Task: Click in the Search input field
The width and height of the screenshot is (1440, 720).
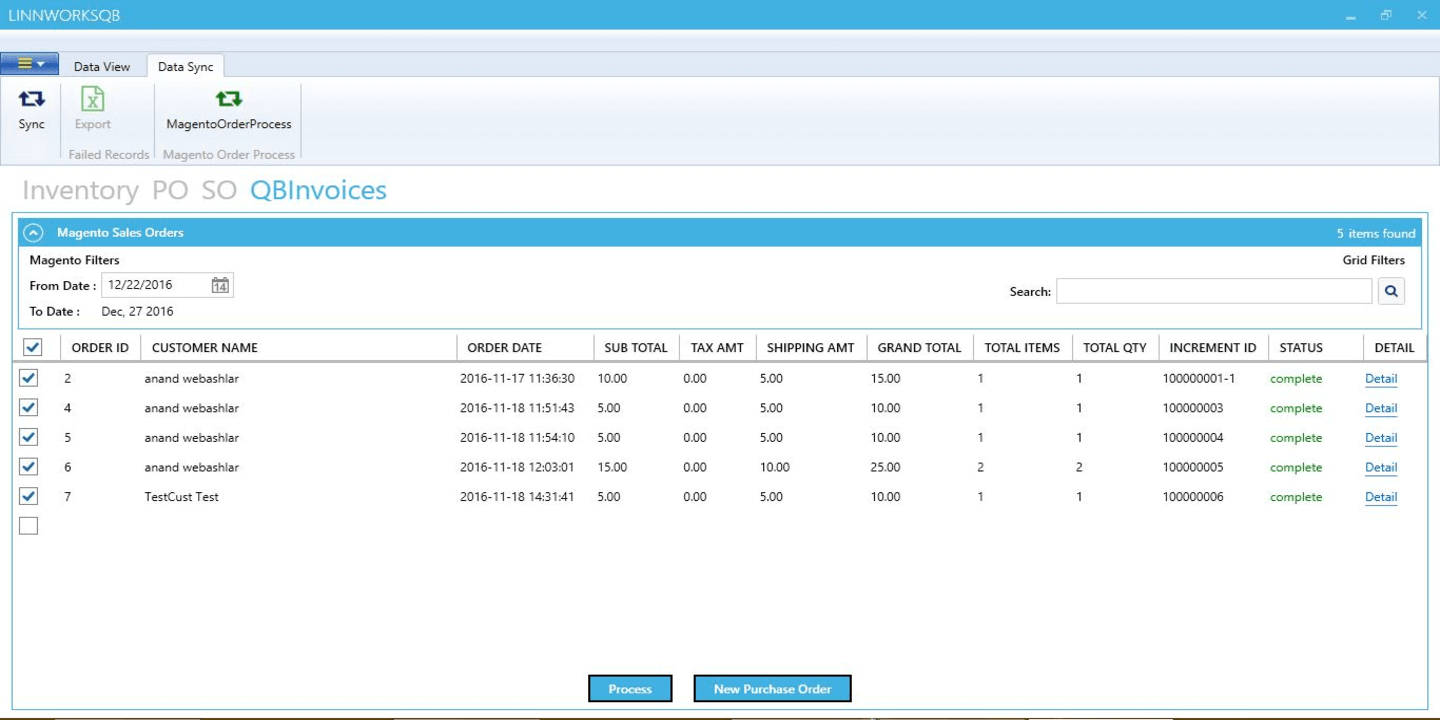Action: coord(1214,291)
